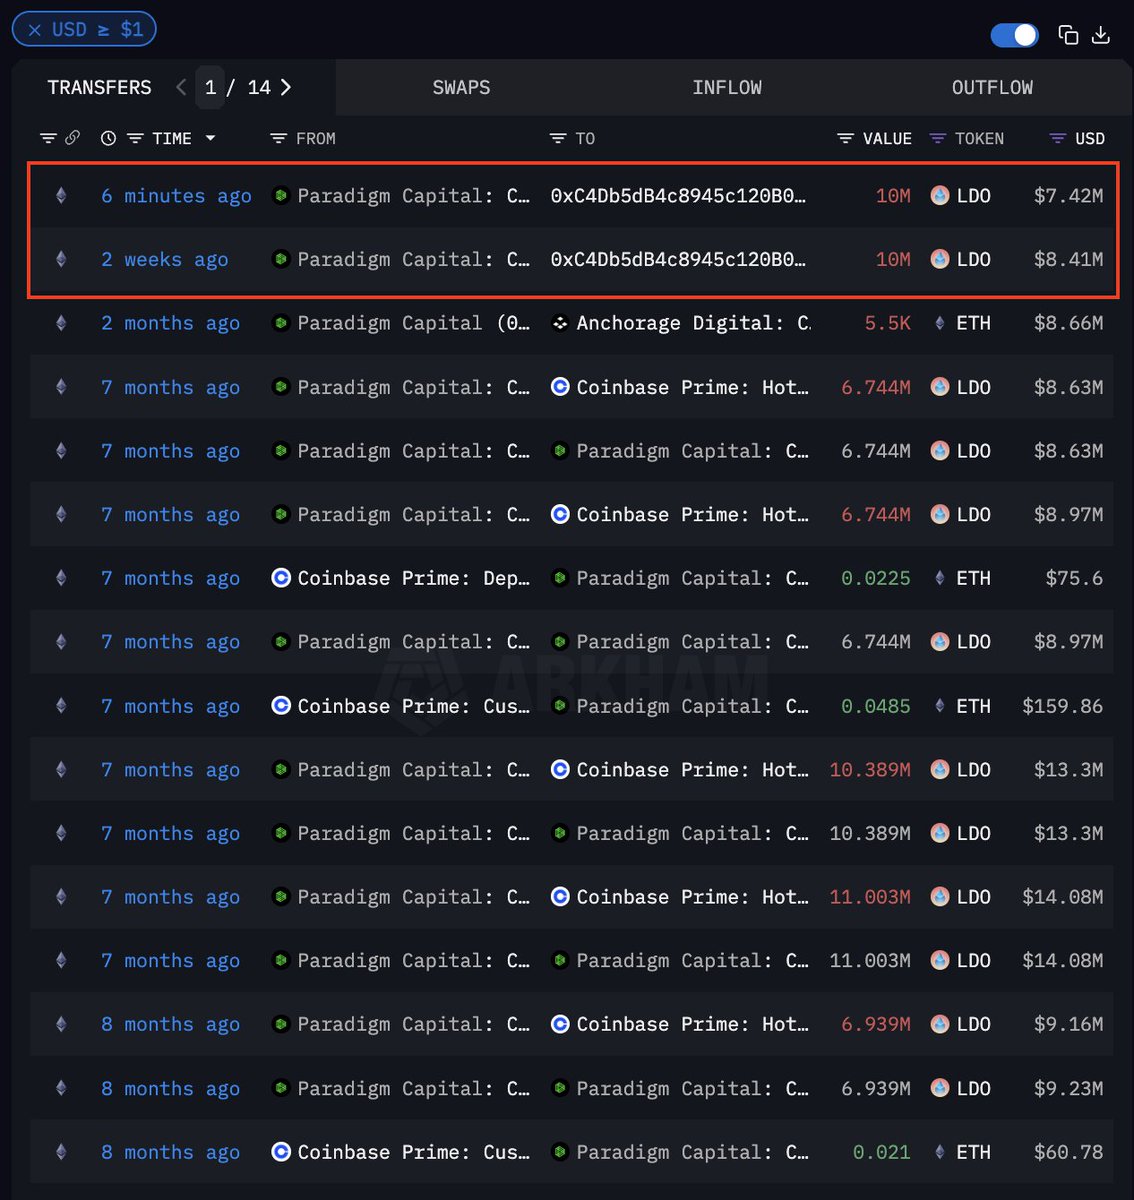Click ETH token icon in $8.66M row

(939, 323)
